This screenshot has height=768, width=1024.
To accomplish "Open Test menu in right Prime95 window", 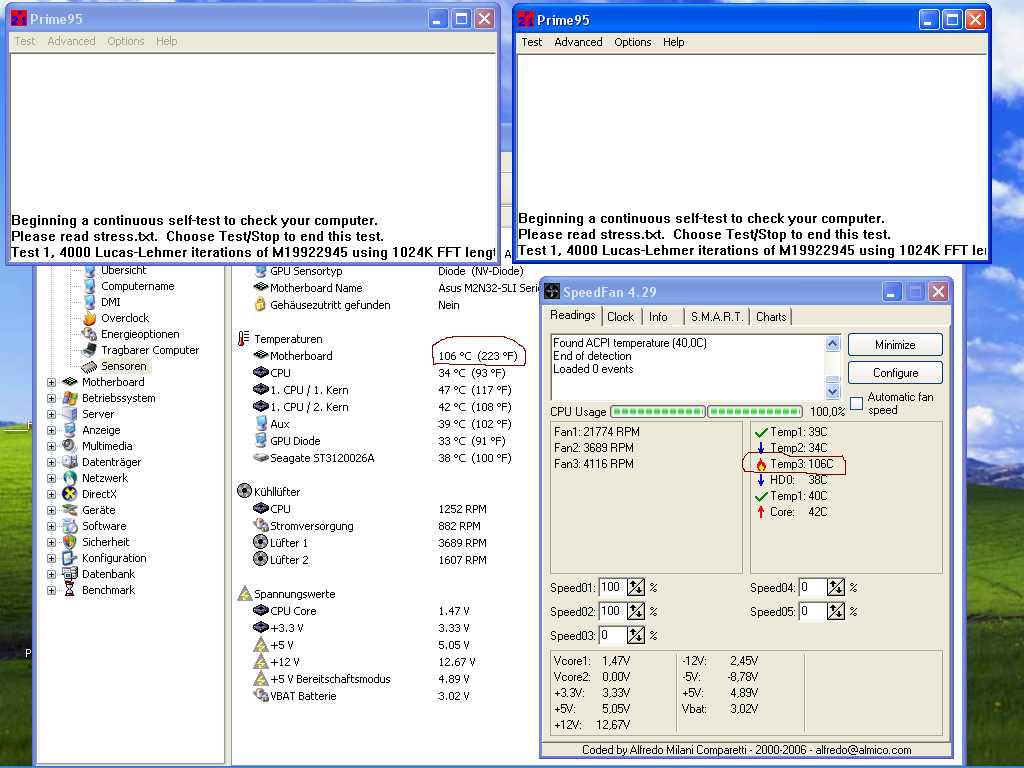I will 531,42.
